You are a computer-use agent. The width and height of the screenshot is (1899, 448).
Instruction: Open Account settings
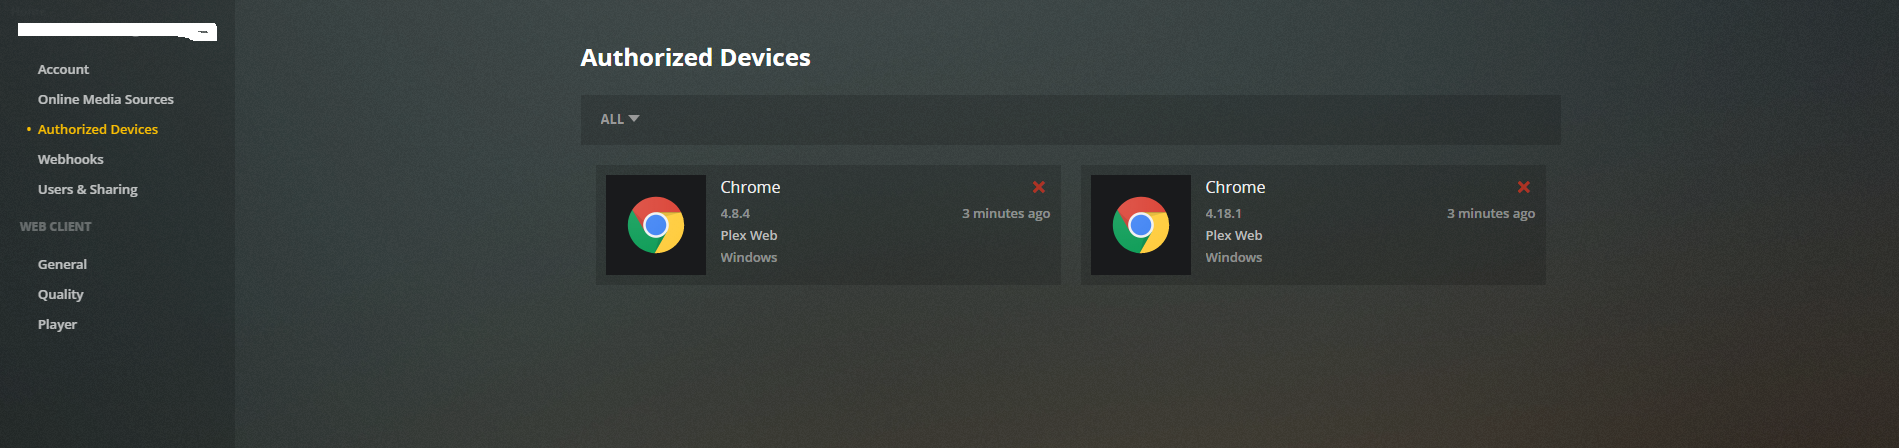[63, 69]
